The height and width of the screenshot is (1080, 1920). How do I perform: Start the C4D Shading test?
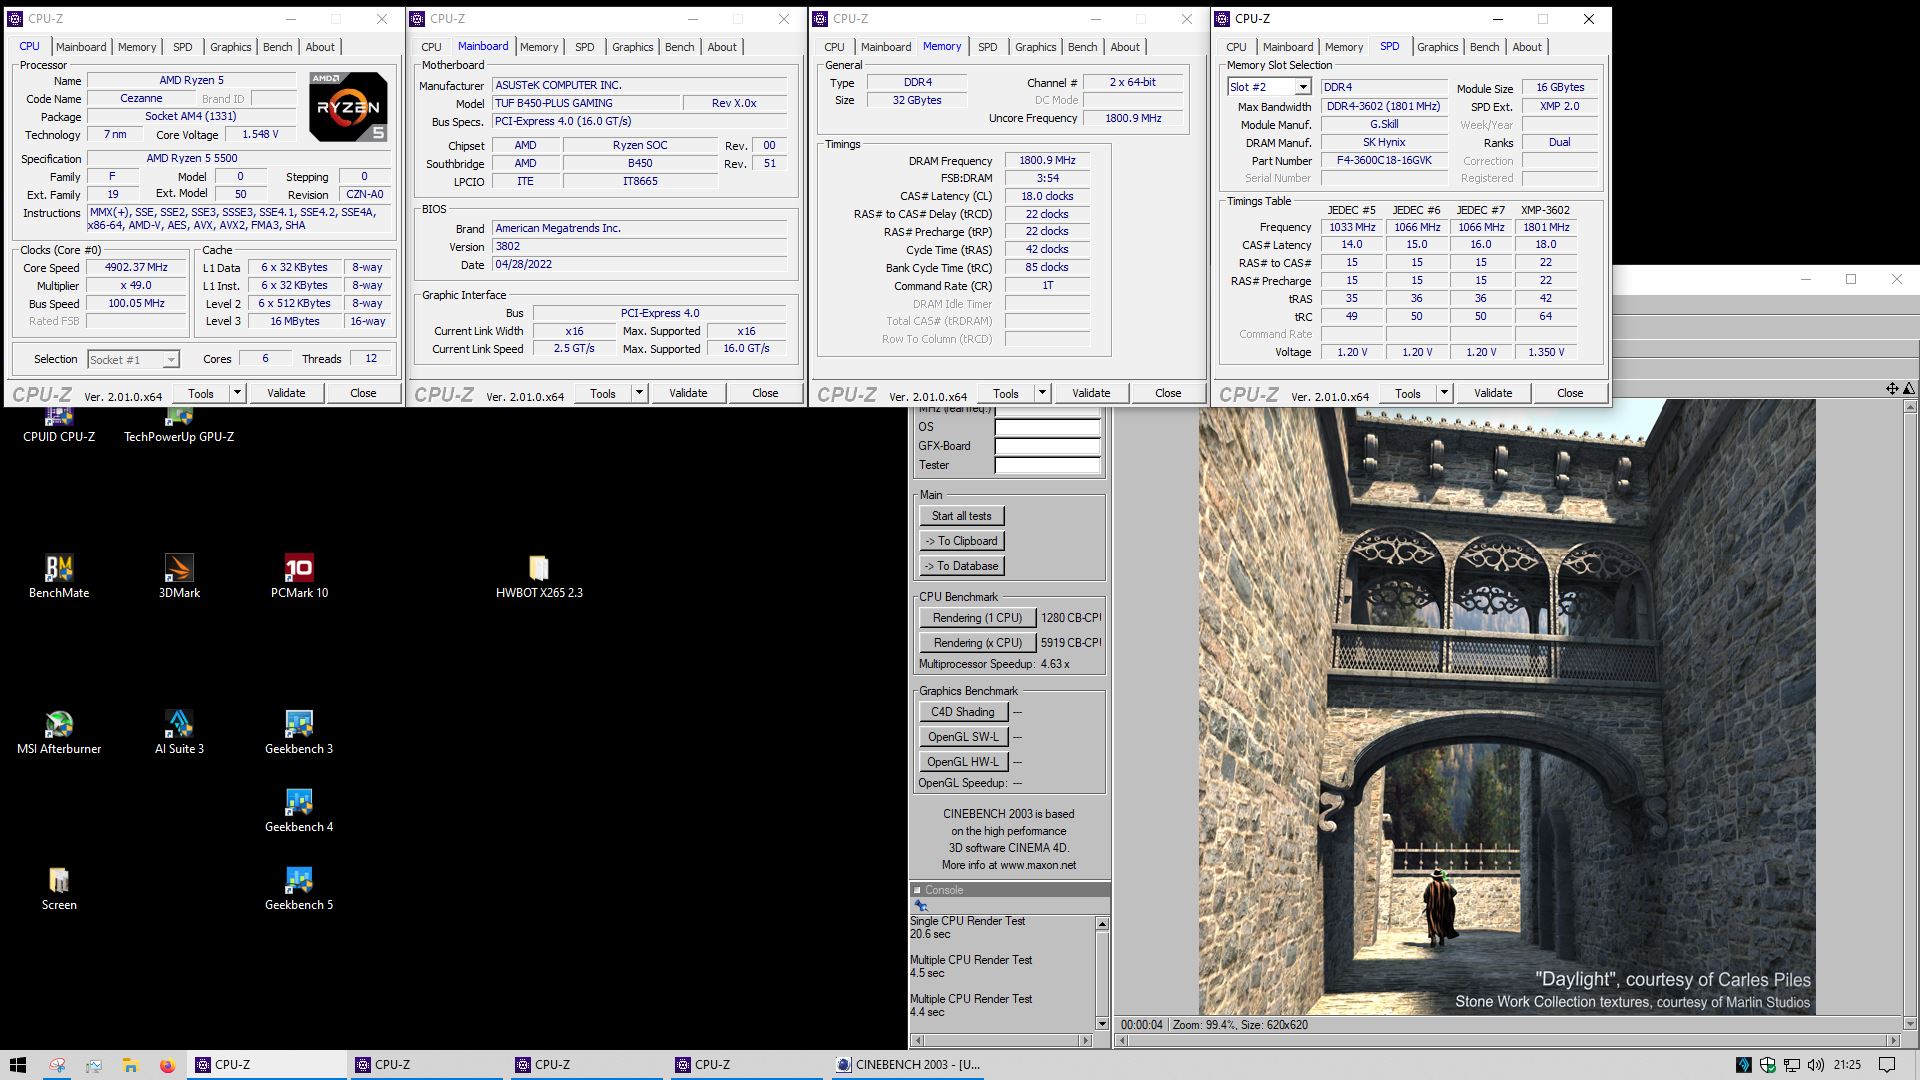tap(963, 712)
